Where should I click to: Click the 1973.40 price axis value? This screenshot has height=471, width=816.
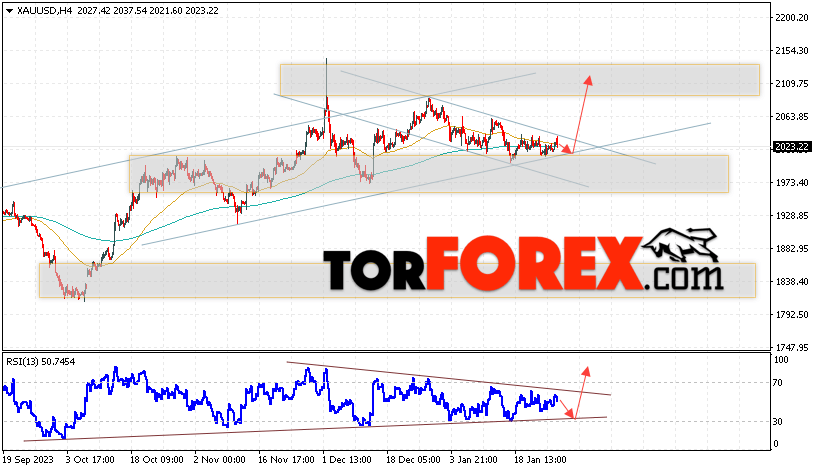[x=792, y=183]
